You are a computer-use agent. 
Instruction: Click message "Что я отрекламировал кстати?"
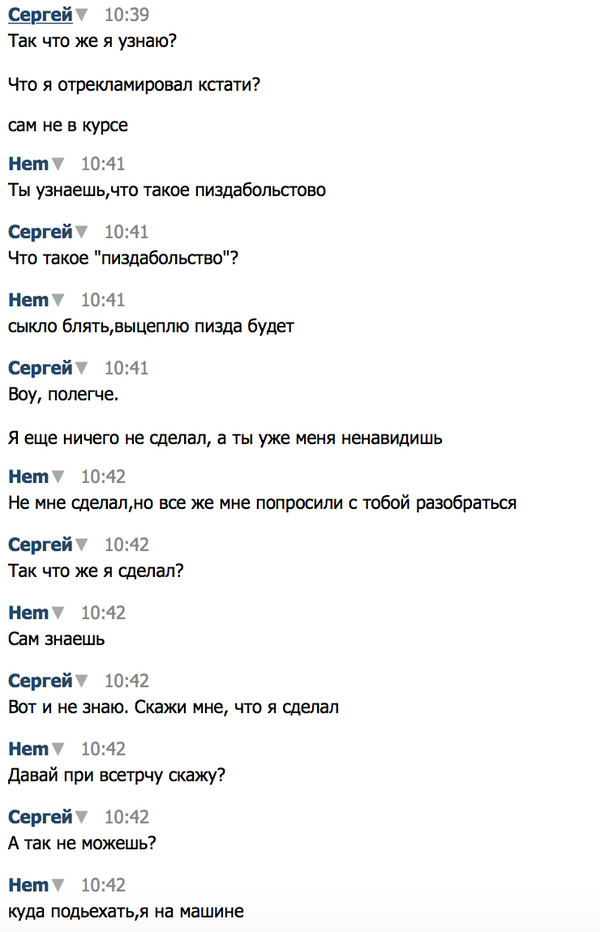[x=134, y=86]
